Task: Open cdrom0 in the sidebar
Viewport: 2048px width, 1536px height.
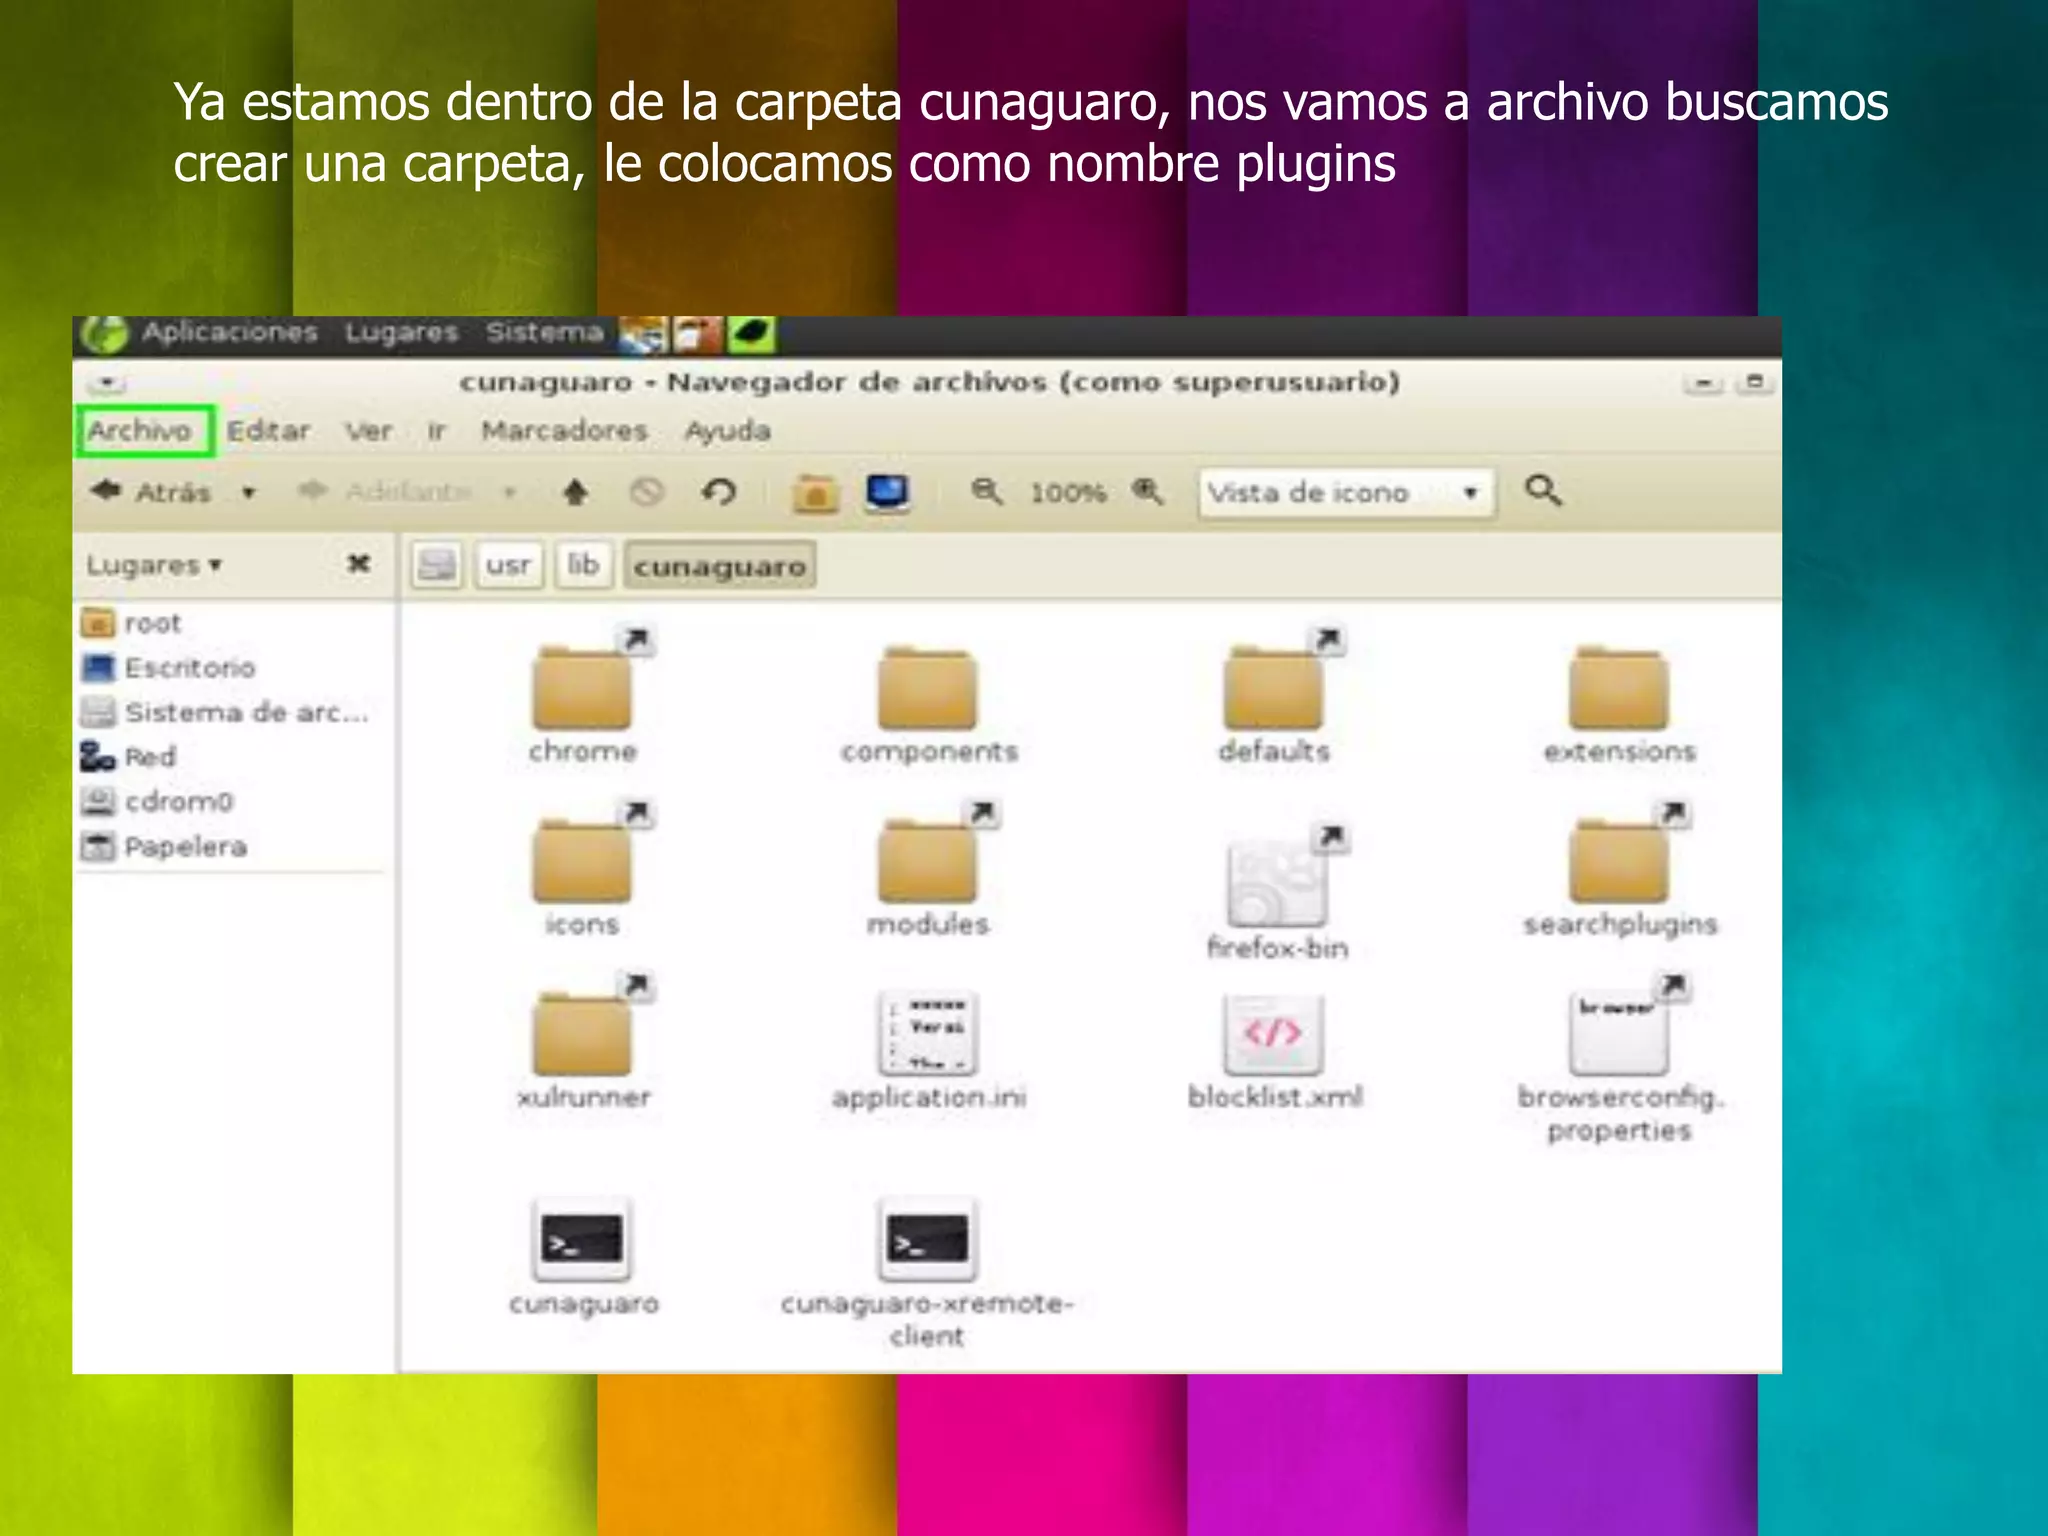Action: coord(157,801)
